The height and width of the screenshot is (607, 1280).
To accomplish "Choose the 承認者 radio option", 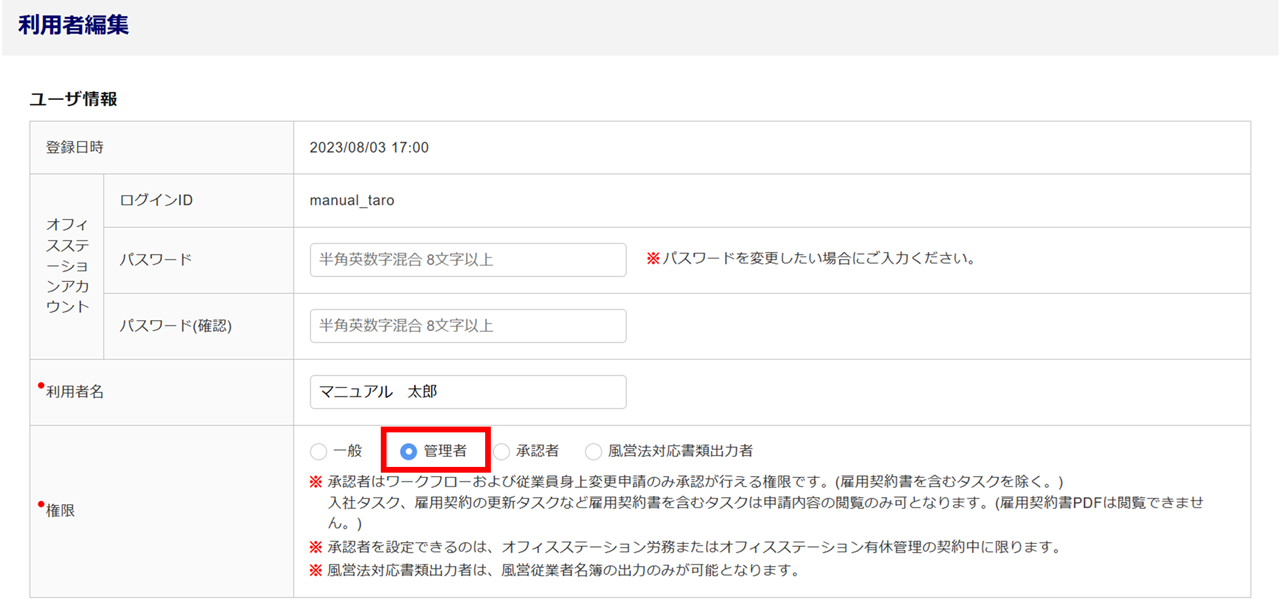I will click(502, 451).
